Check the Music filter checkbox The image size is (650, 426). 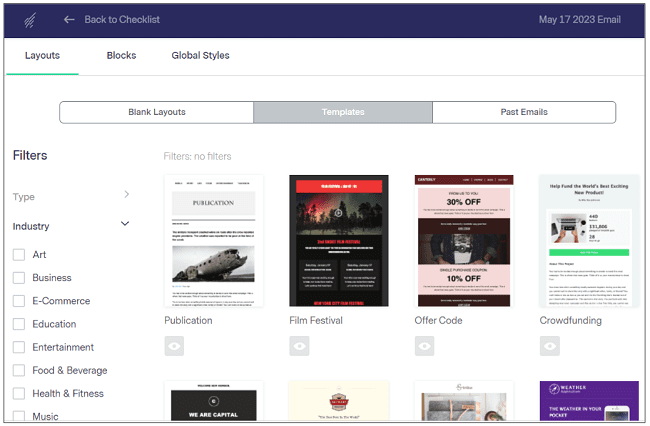19,416
